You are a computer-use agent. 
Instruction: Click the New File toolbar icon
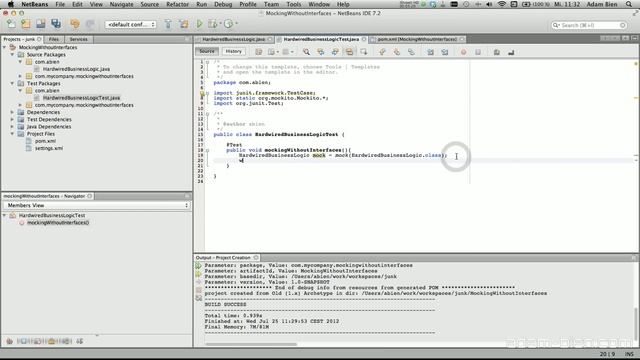(11, 24)
